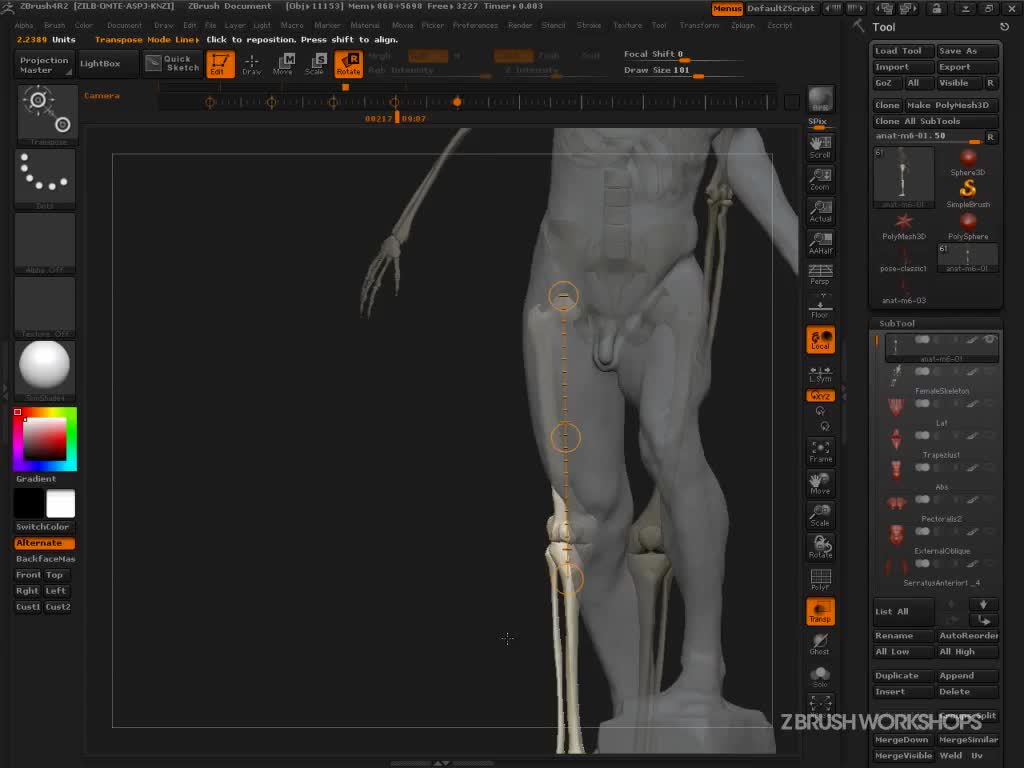This screenshot has height=768, width=1024.
Task: Open the Dots stroke type icon
Action: pyautogui.click(x=45, y=179)
